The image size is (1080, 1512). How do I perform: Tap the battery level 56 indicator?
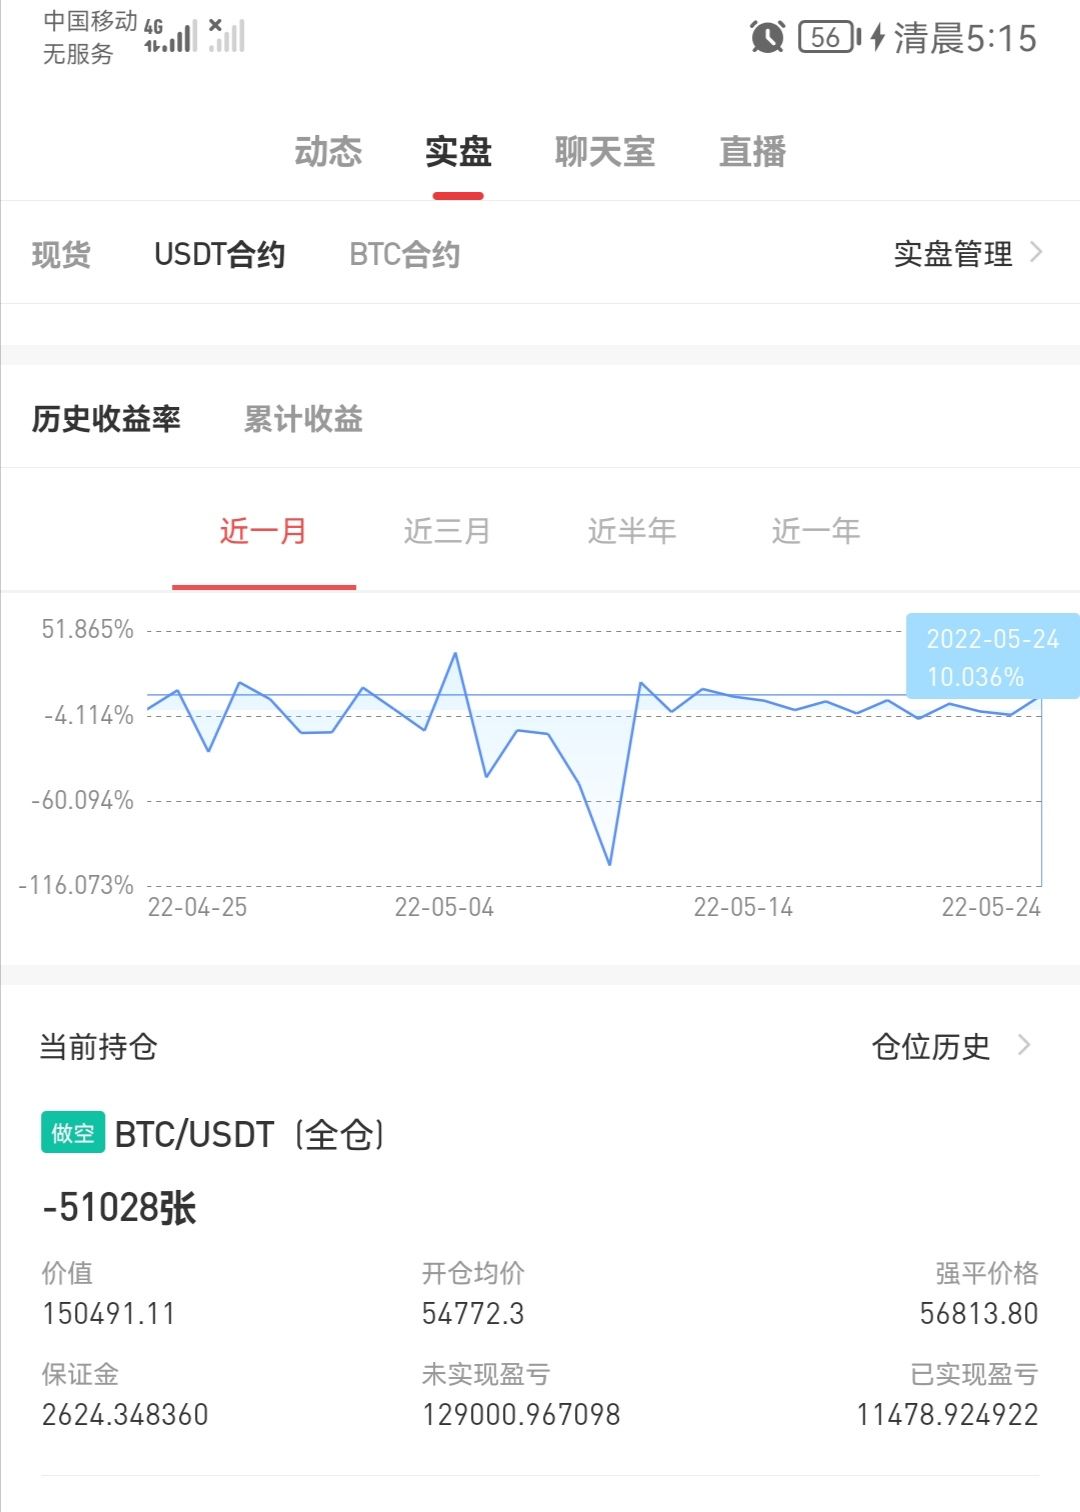(x=829, y=38)
